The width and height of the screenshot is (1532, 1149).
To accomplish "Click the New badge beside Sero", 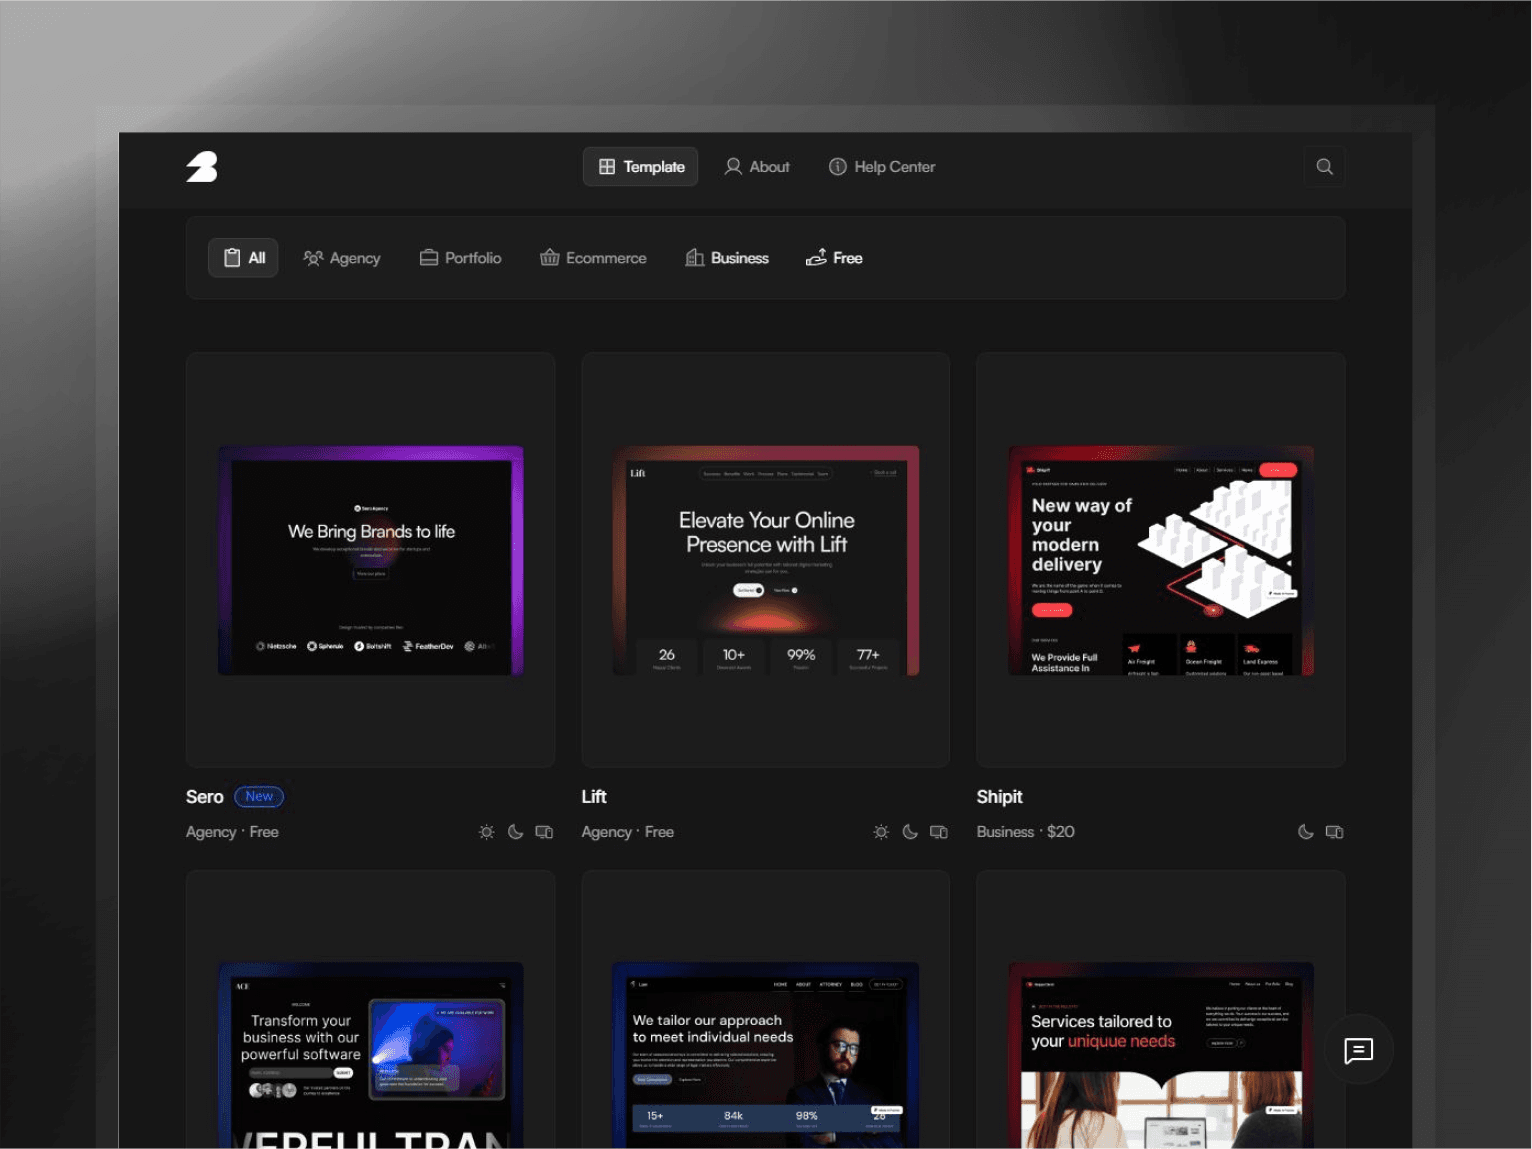I will tap(259, 797).
